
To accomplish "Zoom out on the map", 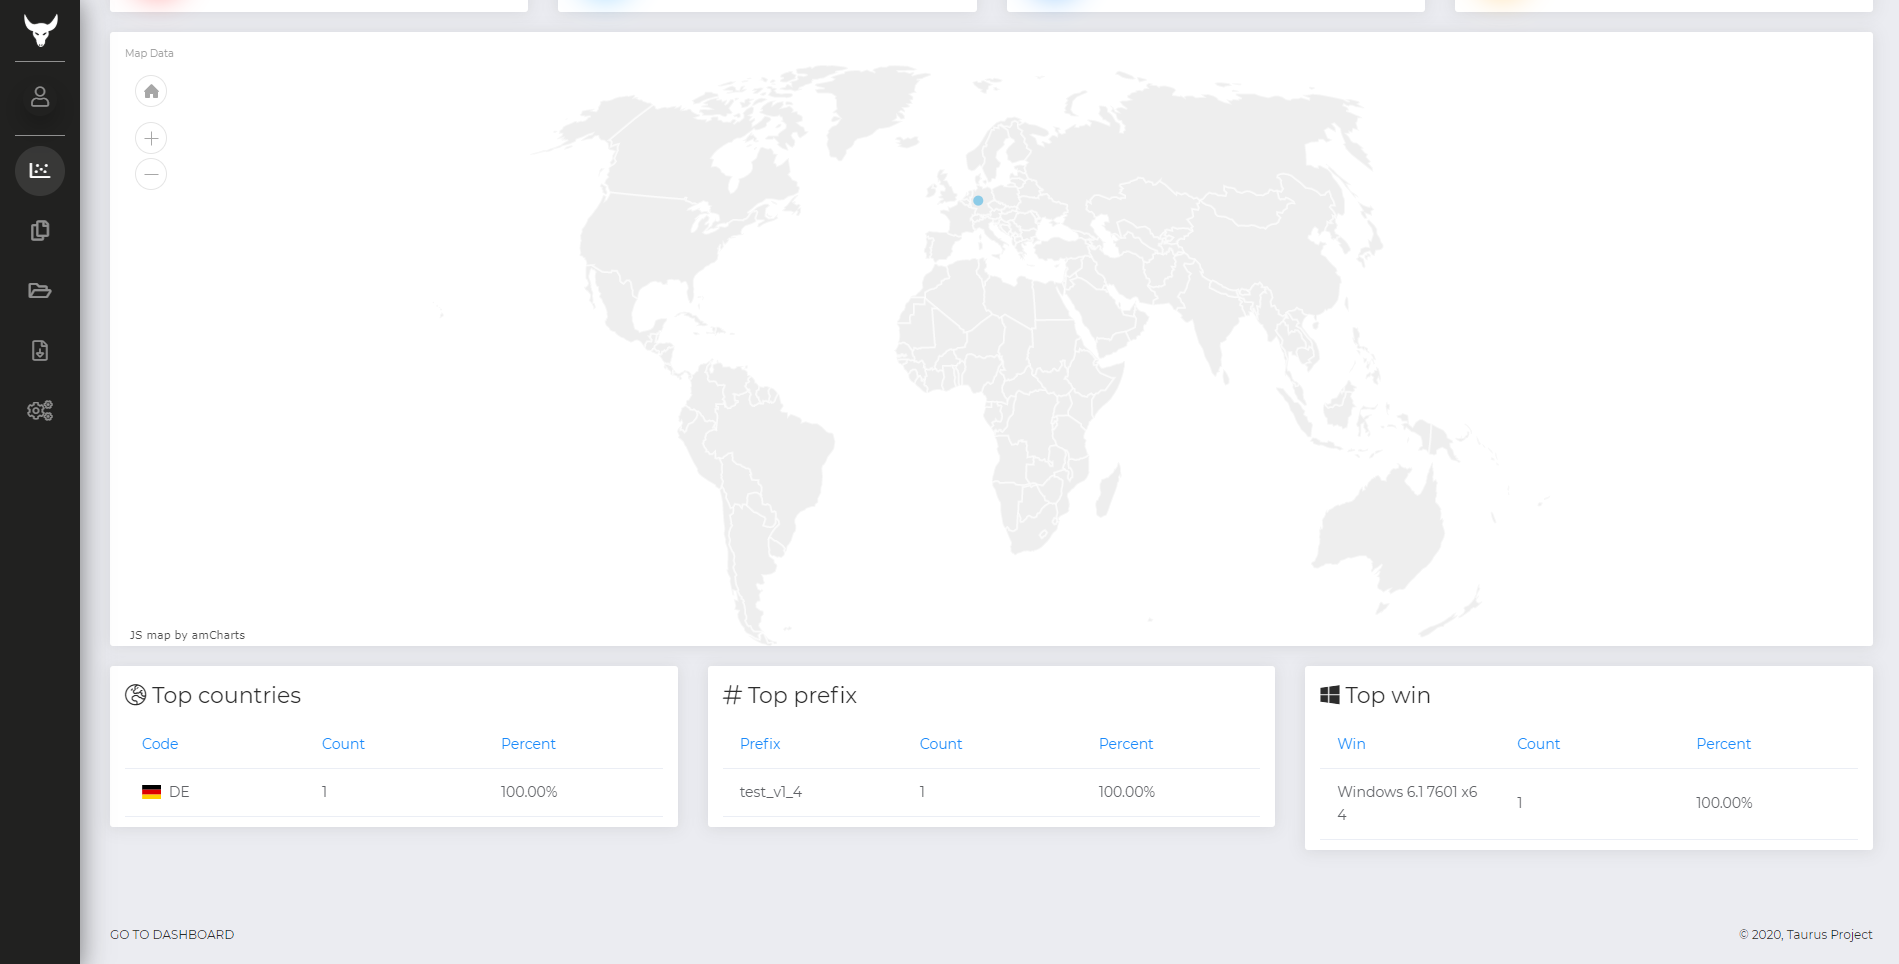I will [151, 174].
